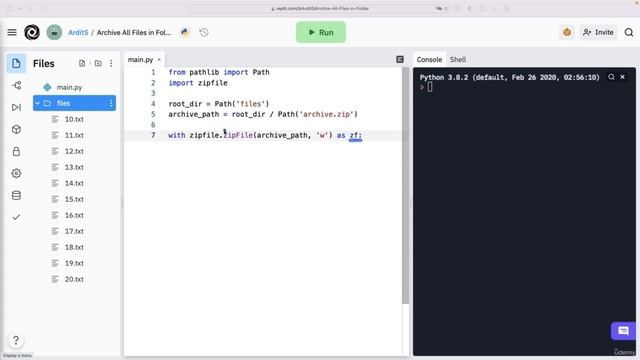Open file 20.txt

pos(74,279)
